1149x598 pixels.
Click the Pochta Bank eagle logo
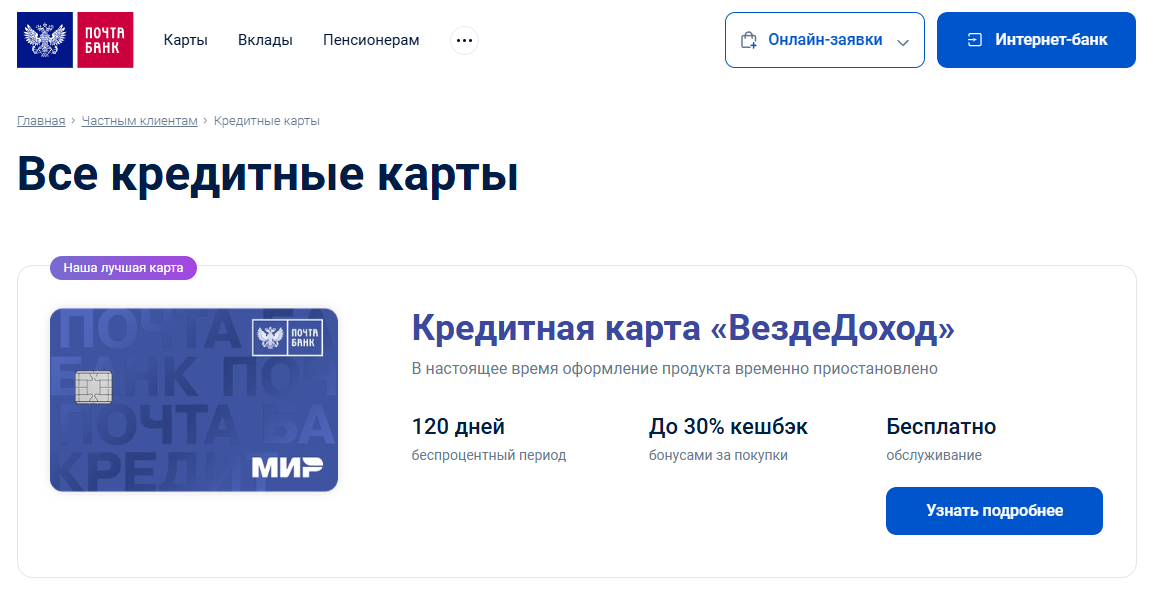tap(45, 40)
